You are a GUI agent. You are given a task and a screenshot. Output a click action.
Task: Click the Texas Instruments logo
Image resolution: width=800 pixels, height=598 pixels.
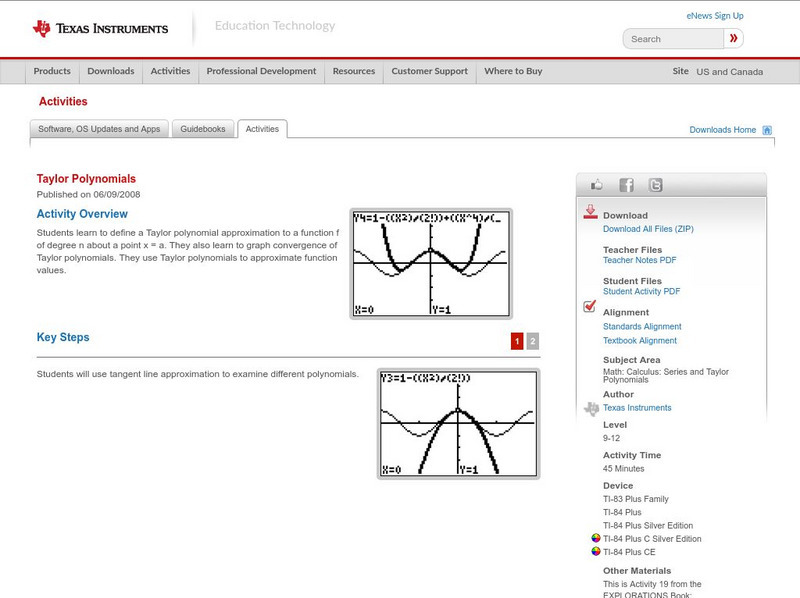click(x=100, y=29)
